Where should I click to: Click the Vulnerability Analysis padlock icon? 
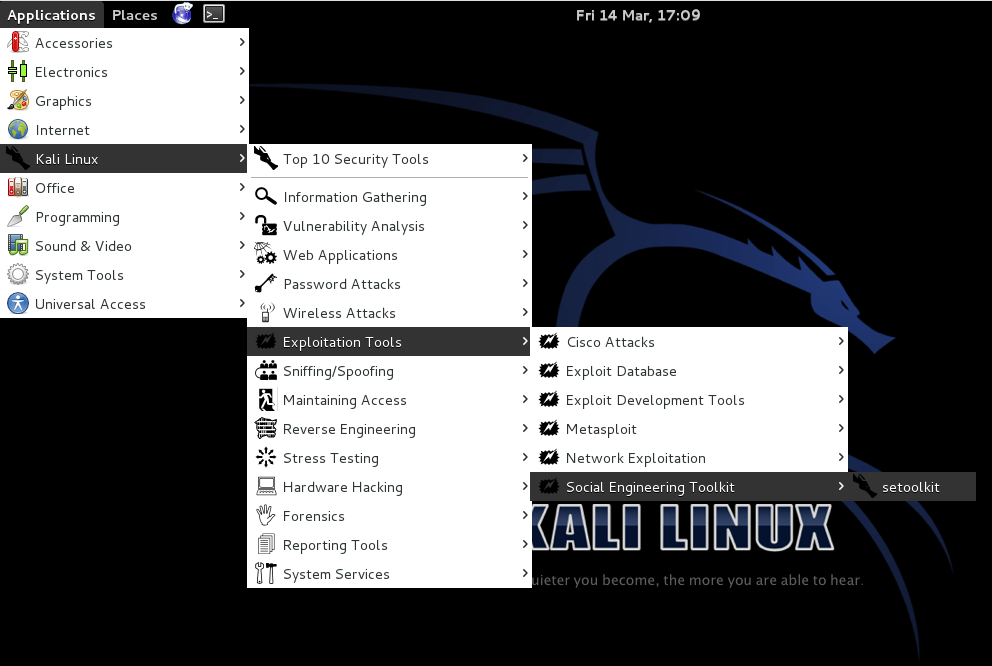266,226
